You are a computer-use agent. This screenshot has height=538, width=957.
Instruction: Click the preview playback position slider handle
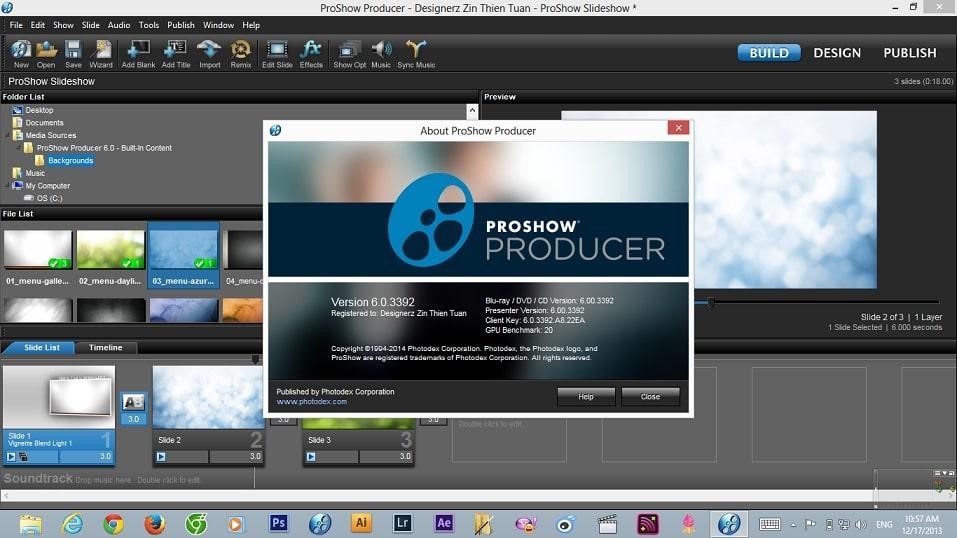pyautogui.click(x=710, y=302)
